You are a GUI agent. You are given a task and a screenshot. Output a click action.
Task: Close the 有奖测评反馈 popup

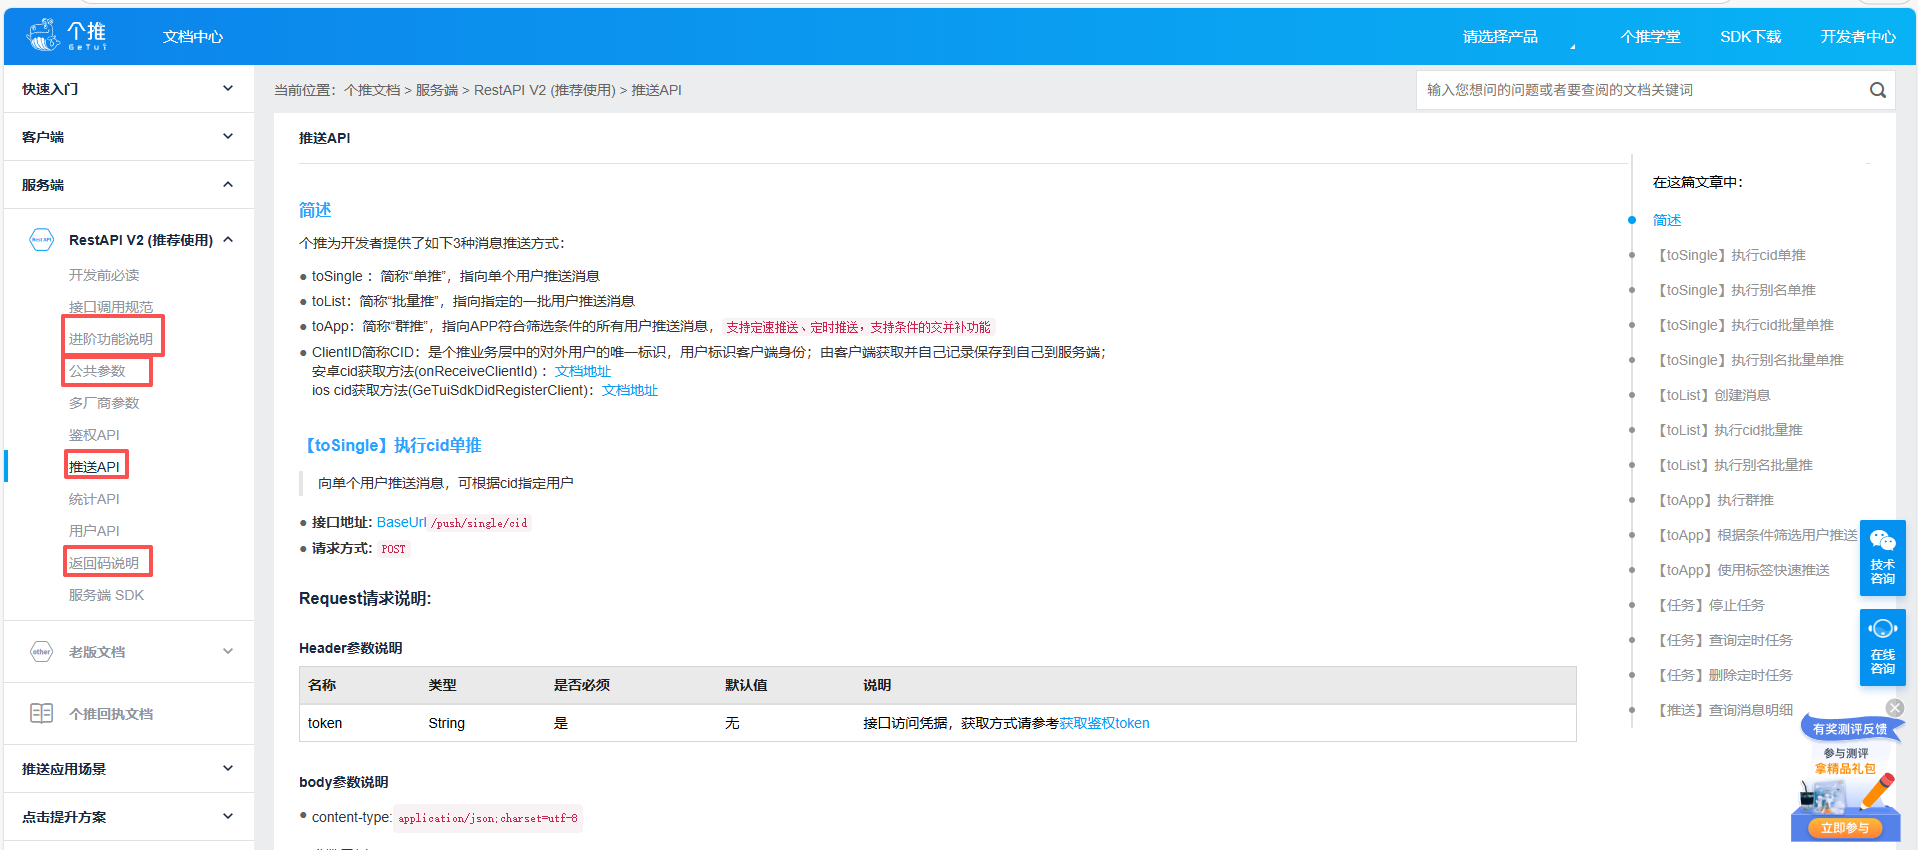(1895, 708)
